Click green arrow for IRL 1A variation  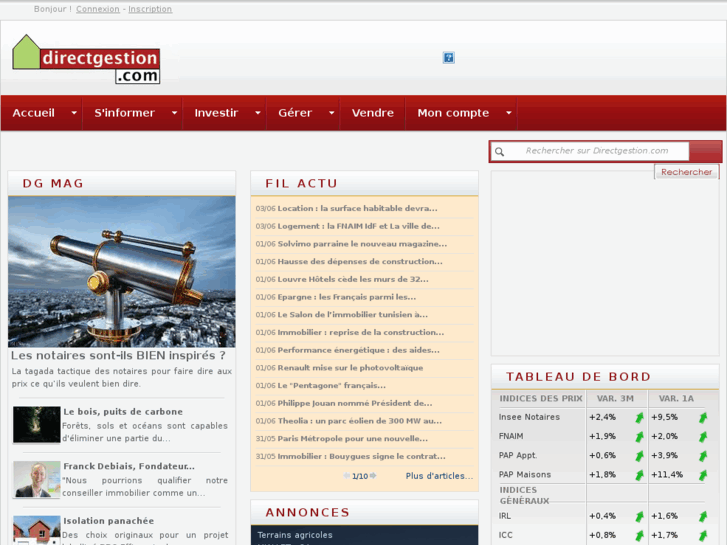tap(703, 516)
